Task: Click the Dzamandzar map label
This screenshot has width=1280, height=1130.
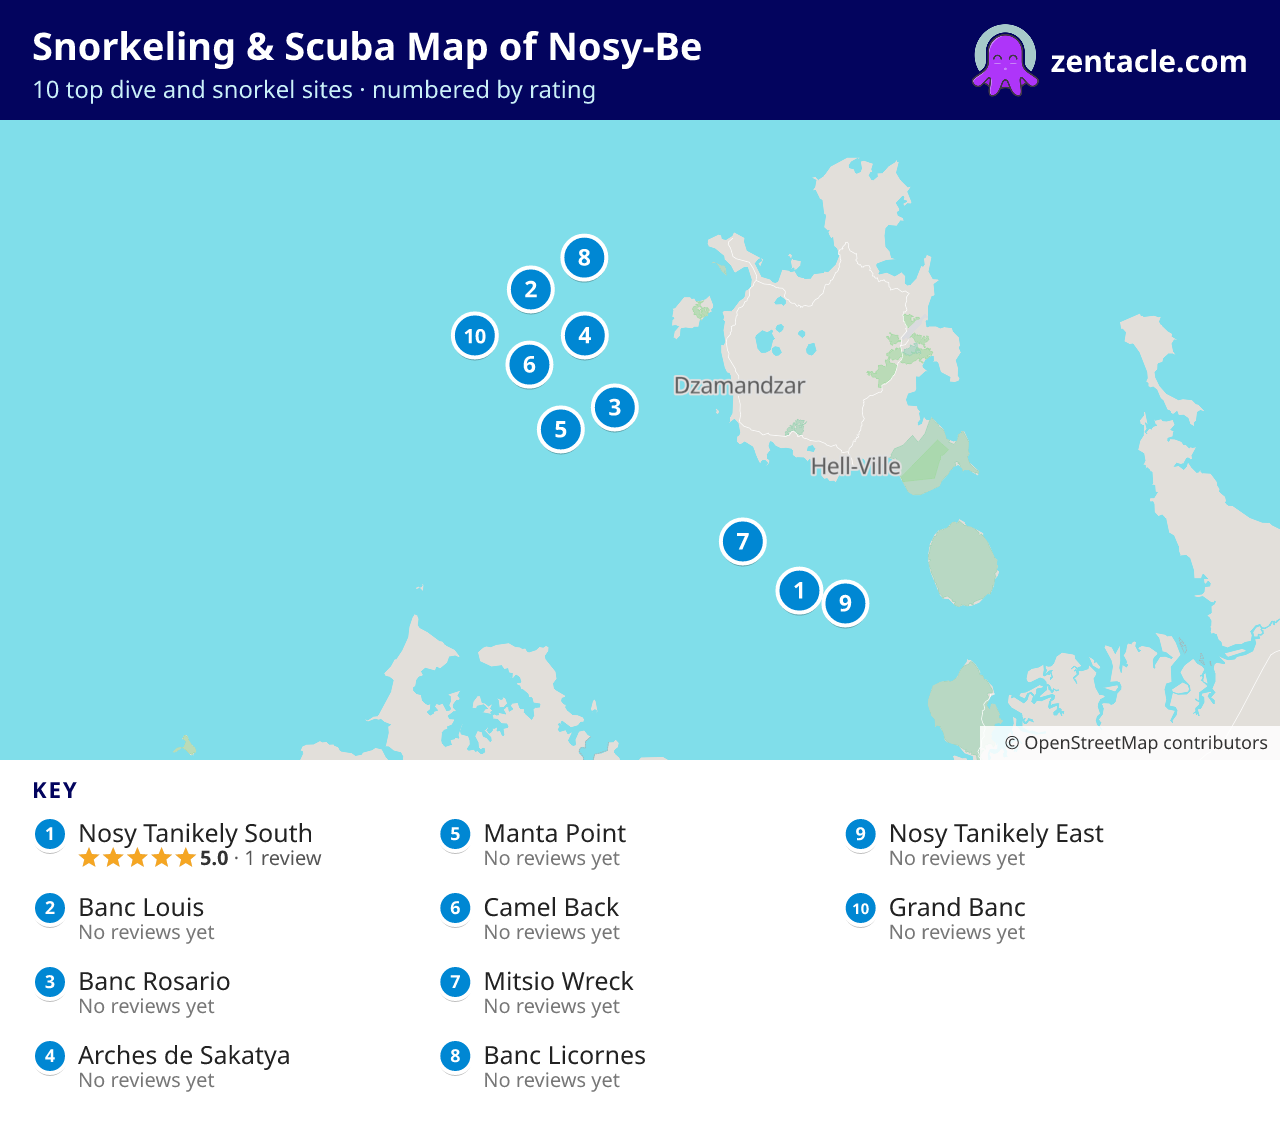Action: (739, 385)
